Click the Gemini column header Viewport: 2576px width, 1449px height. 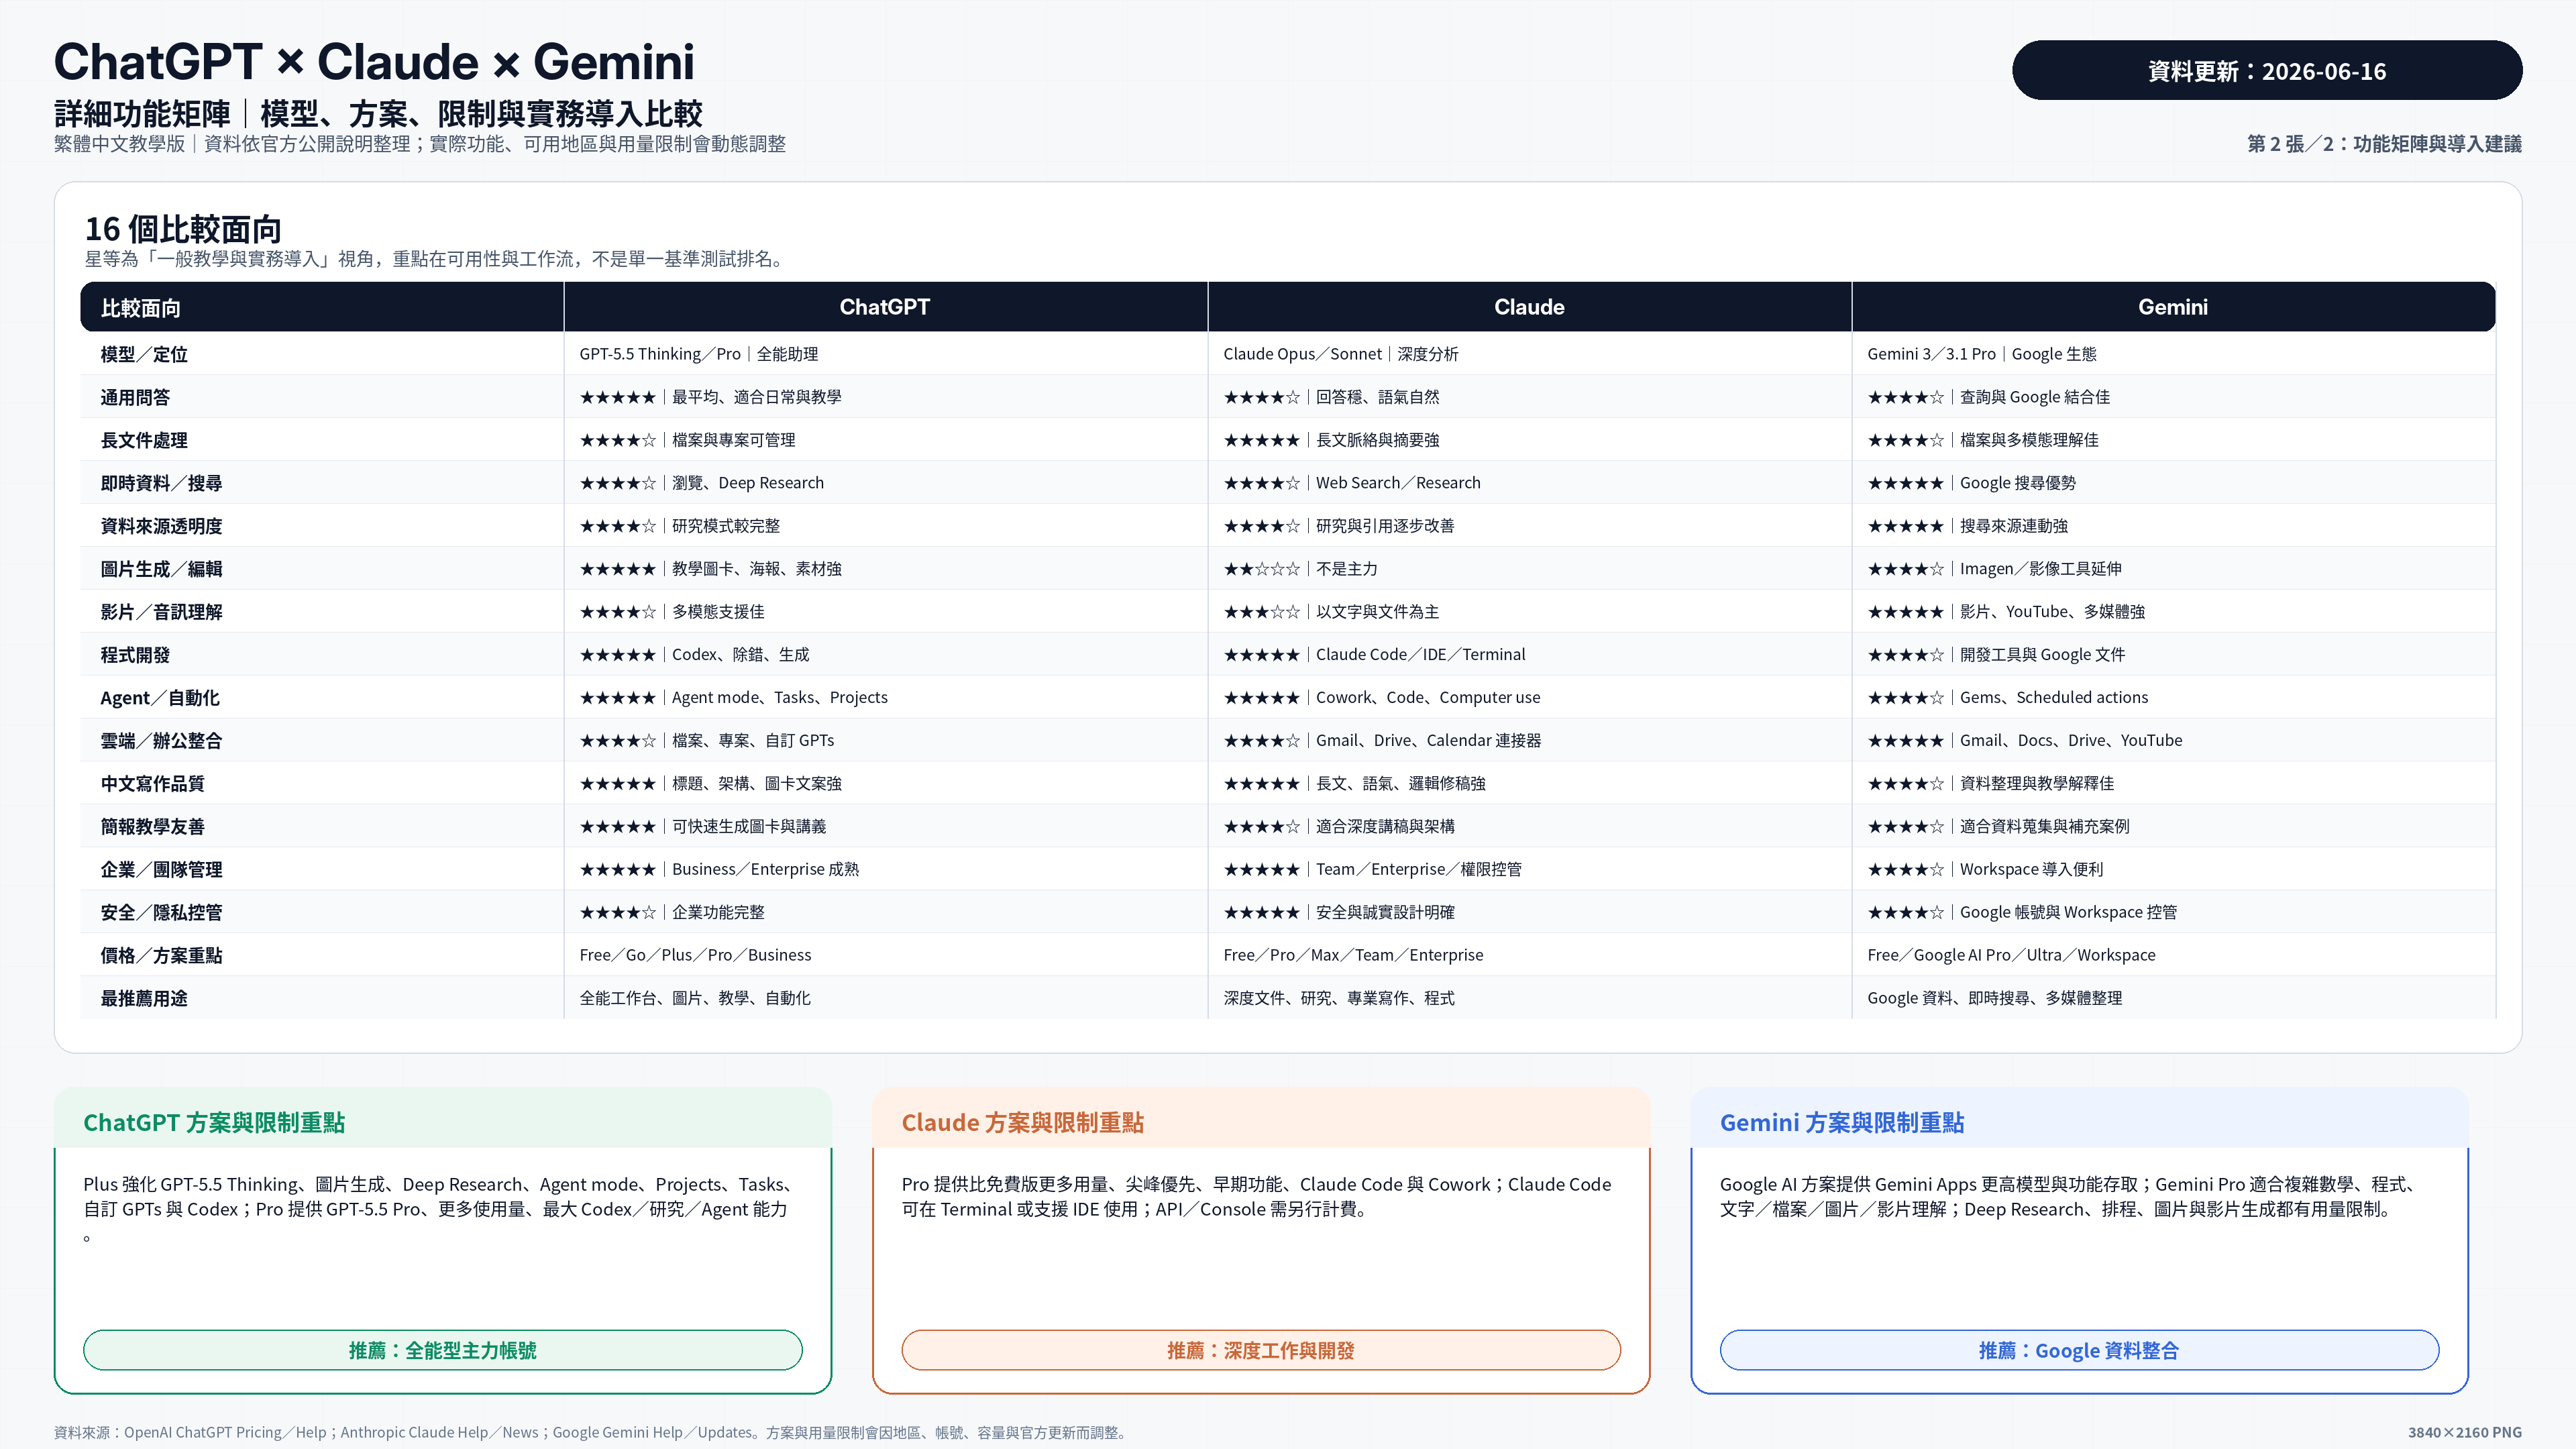click(2173, 307)
